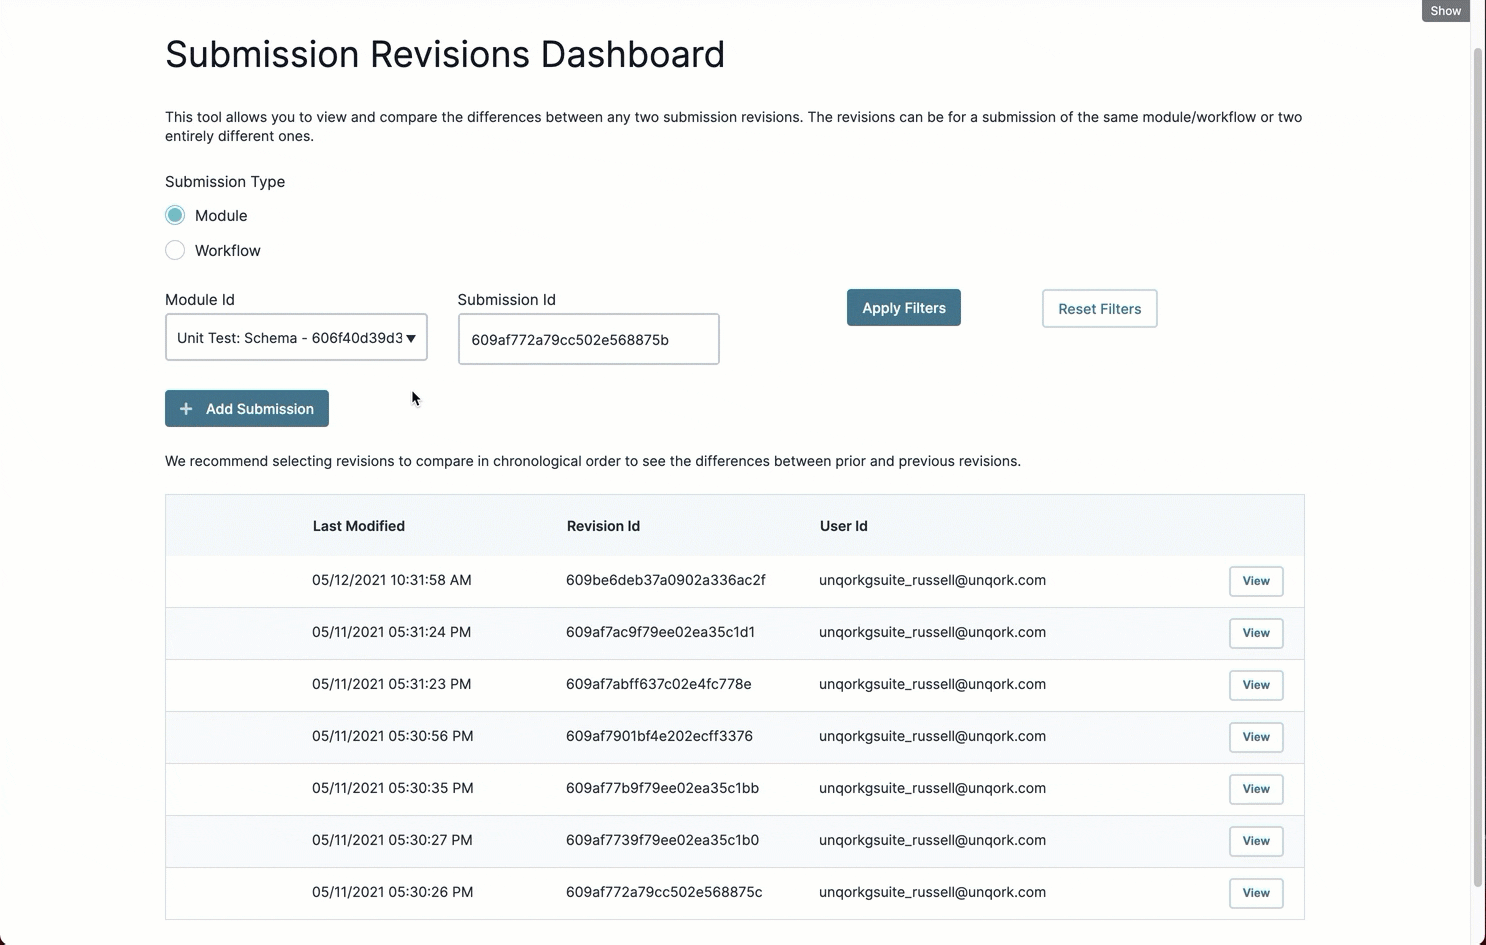Image resolution: width=1486 pixels, height=945 pixels.
Task: Click the date 05/12/2021 10:31:58 AM
Action: 392,580
